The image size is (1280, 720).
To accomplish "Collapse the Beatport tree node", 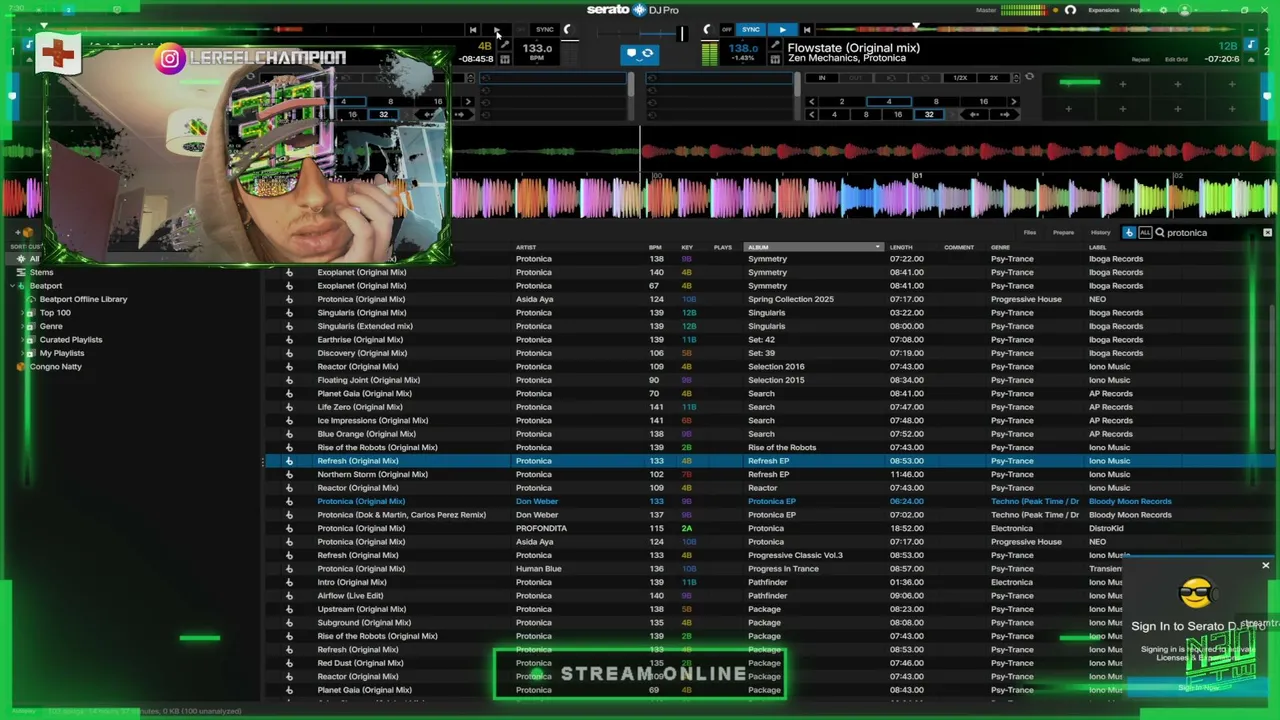I will point(12,286).
